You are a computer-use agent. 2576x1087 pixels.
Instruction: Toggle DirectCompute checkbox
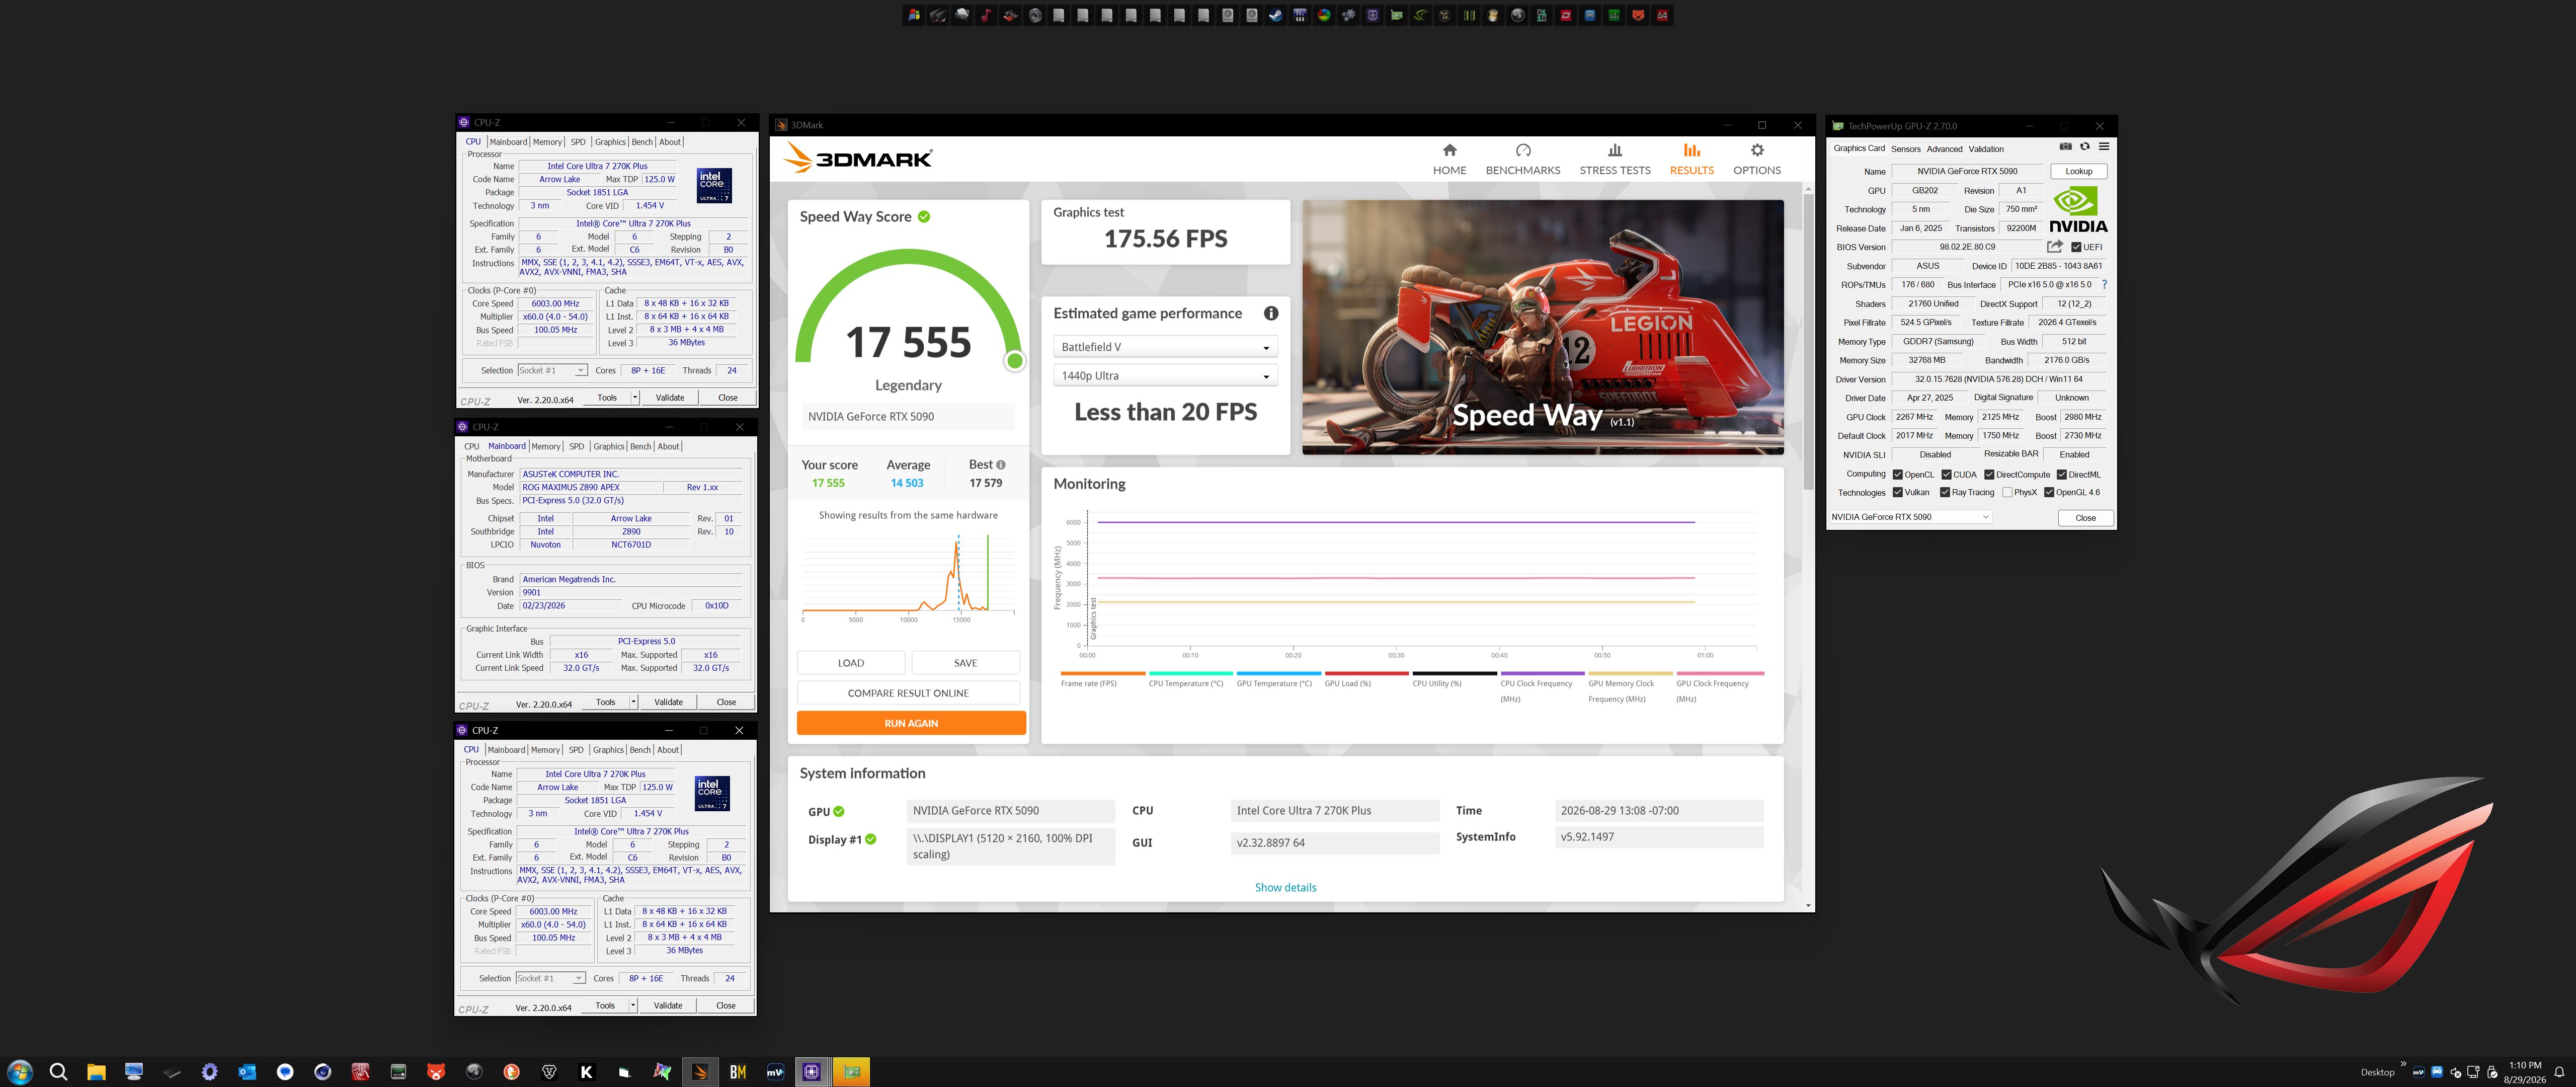[x=1989, y=475]
